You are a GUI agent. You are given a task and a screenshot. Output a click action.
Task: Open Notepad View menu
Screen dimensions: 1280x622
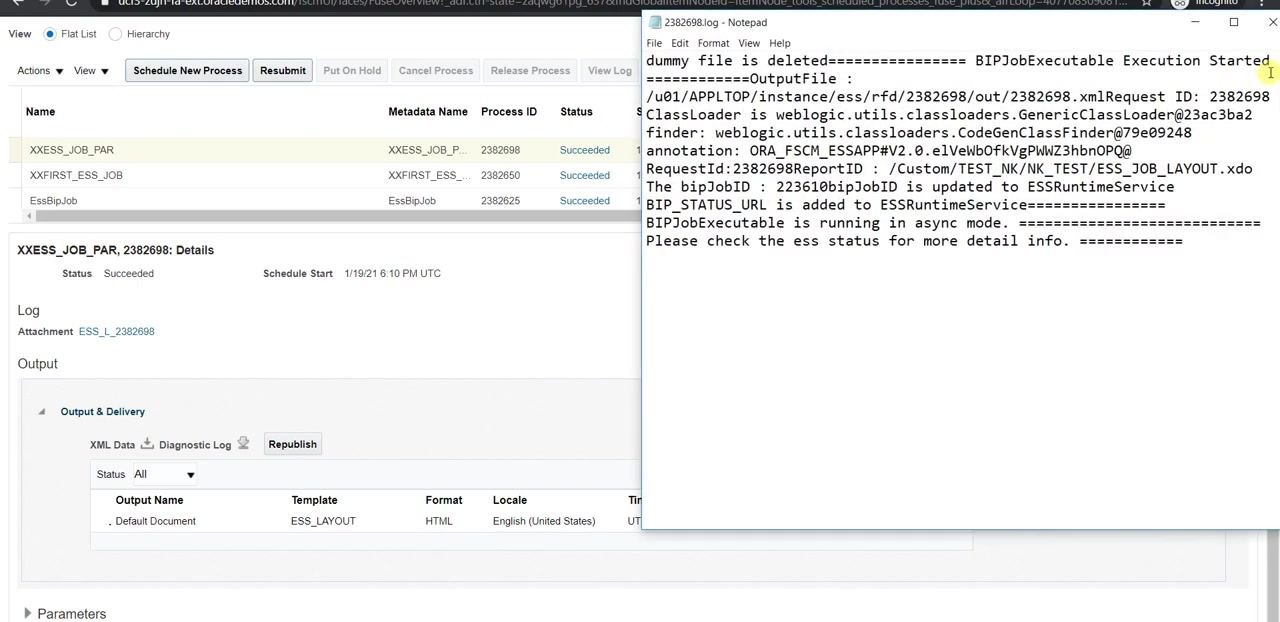pos(749,43)
